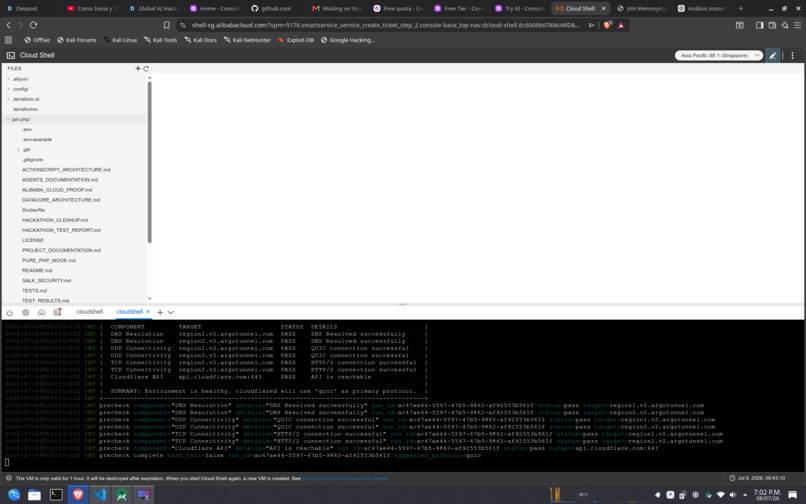Open the .terraformrc file
This screenshot has width=806, height=504.
[25, 110]
